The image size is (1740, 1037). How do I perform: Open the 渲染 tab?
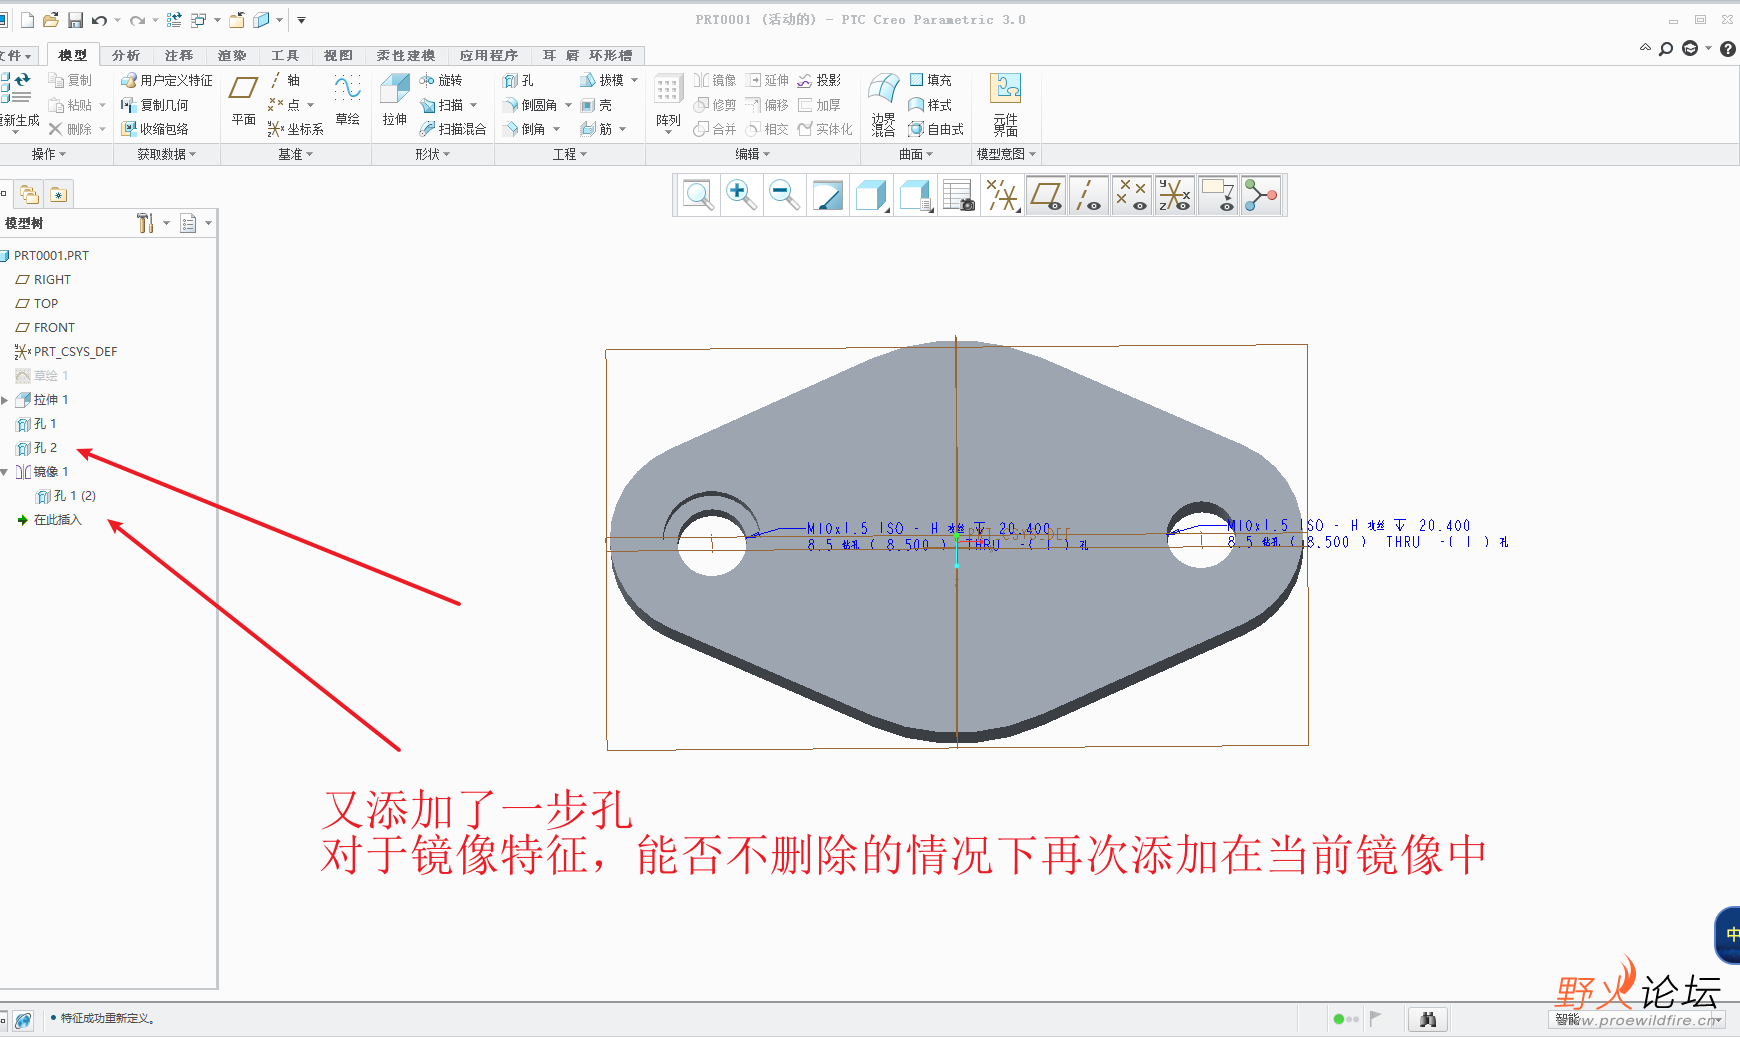click(x=232, y=55)
